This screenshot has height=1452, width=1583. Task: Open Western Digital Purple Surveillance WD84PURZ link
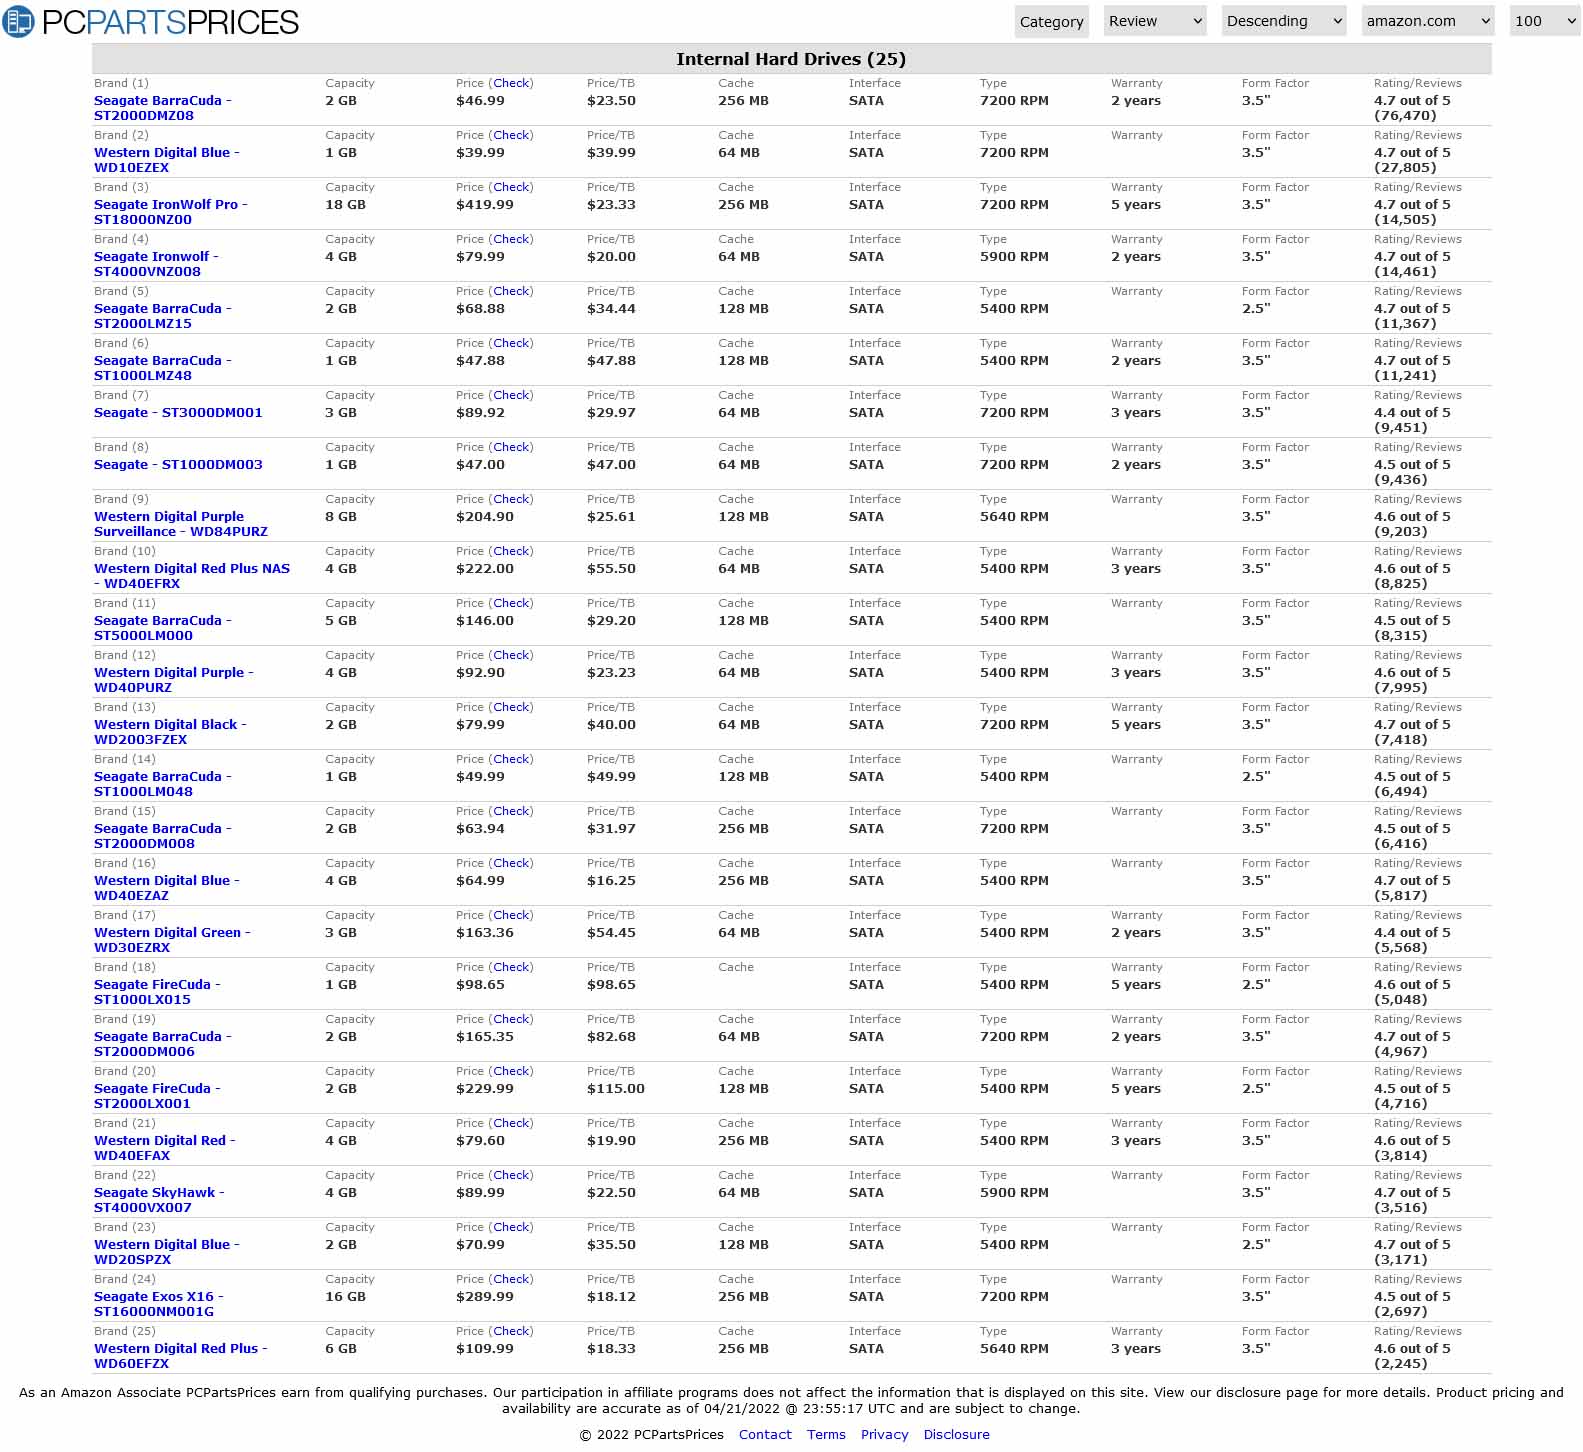(181, 524)
